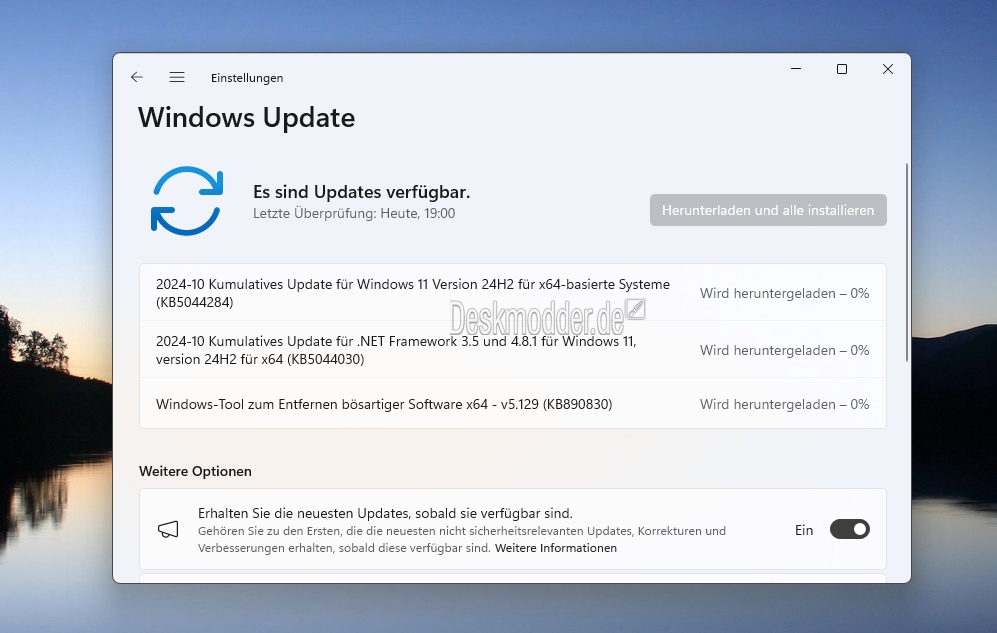Click the Einstellungen window title

[247, 78]
